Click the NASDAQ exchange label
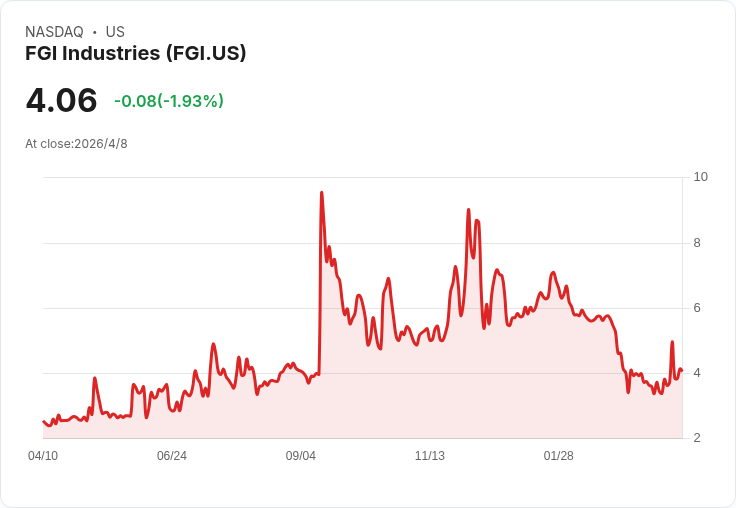The height and width of the screenshot is (508, 736). pyautogui.click(x=54, y=32)
